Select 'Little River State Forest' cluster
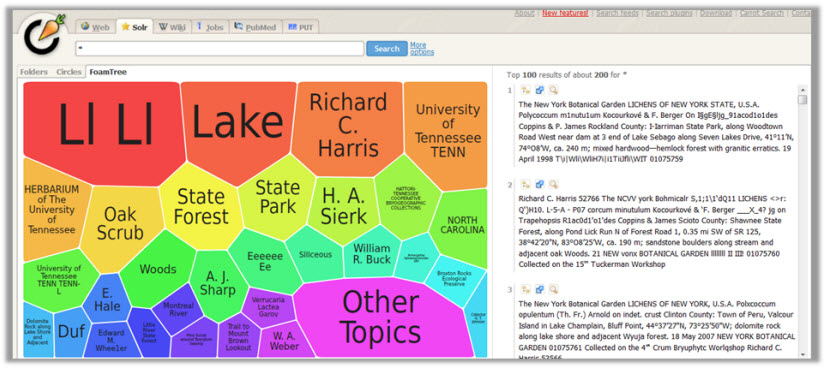Viewport: 824px width, 368px height. click(149, 333)
